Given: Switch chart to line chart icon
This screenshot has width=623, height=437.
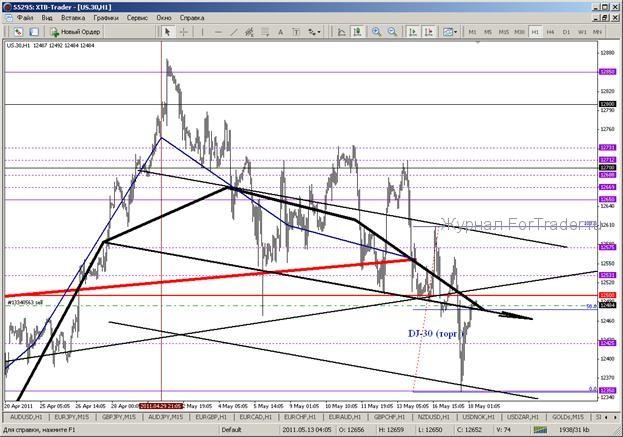Looking at the screenshot, I should [x=341, y=32].
